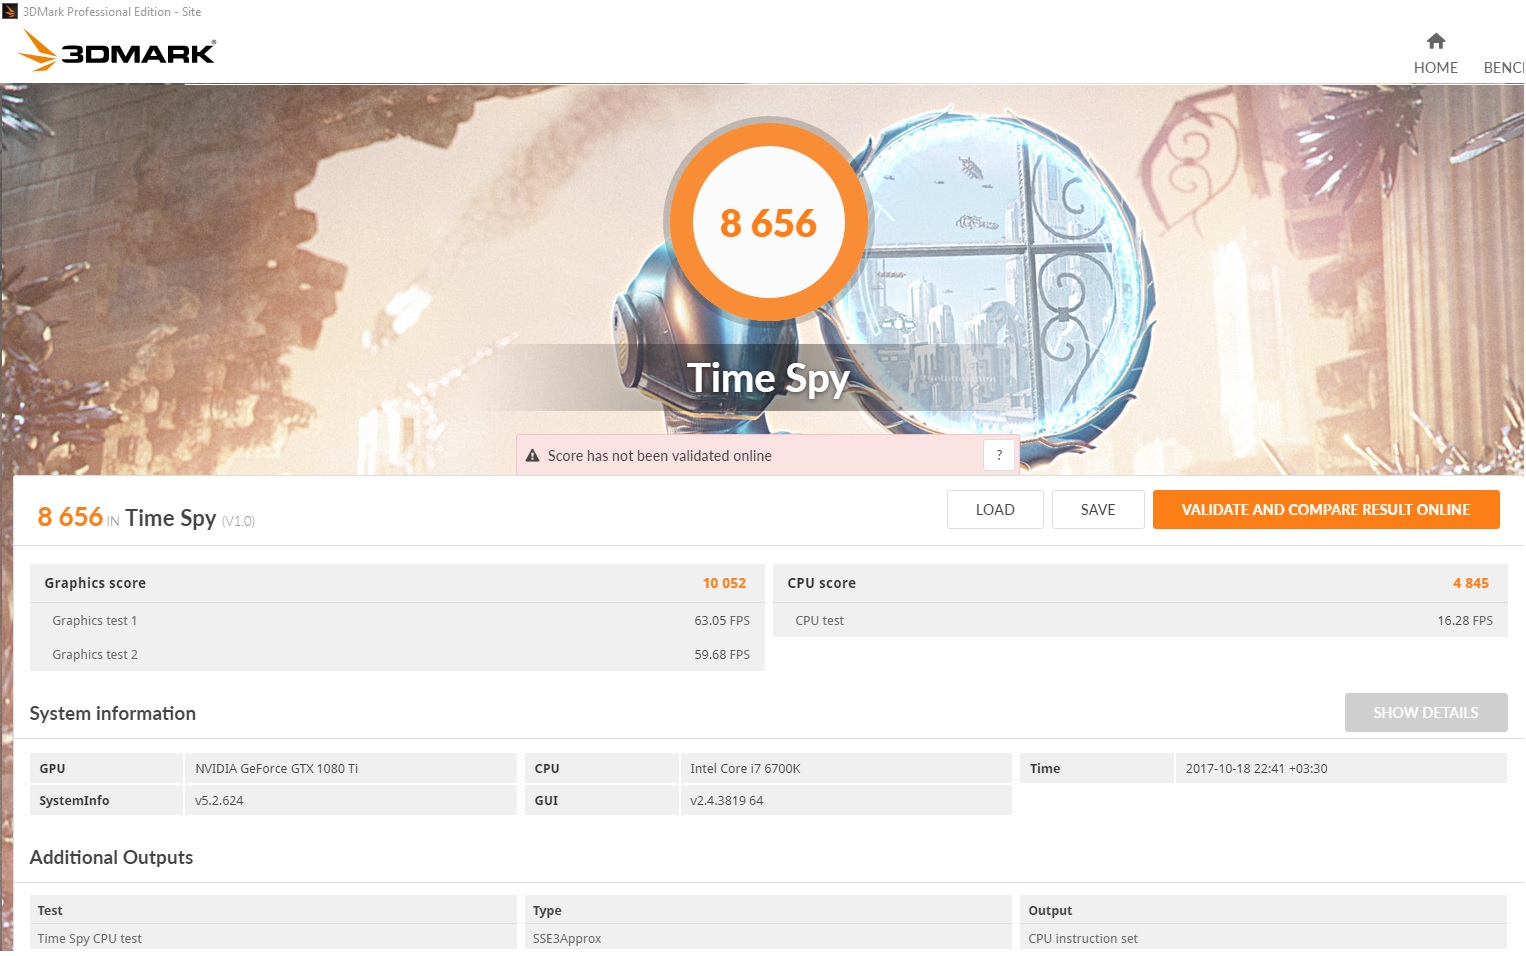The height and width of the screenshot is (956, 1526).
Task: Click the graphics score value 10 052
Action: 724,583
